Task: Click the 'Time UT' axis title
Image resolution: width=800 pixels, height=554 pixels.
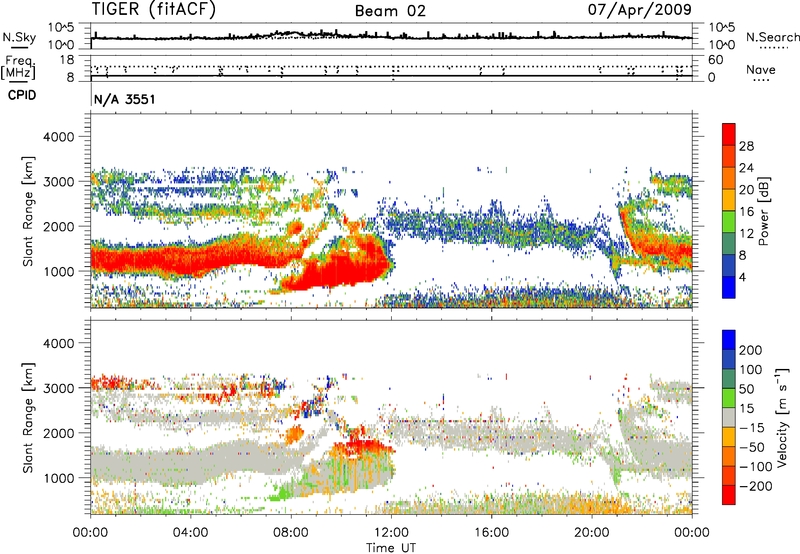Action: [391, 548]
